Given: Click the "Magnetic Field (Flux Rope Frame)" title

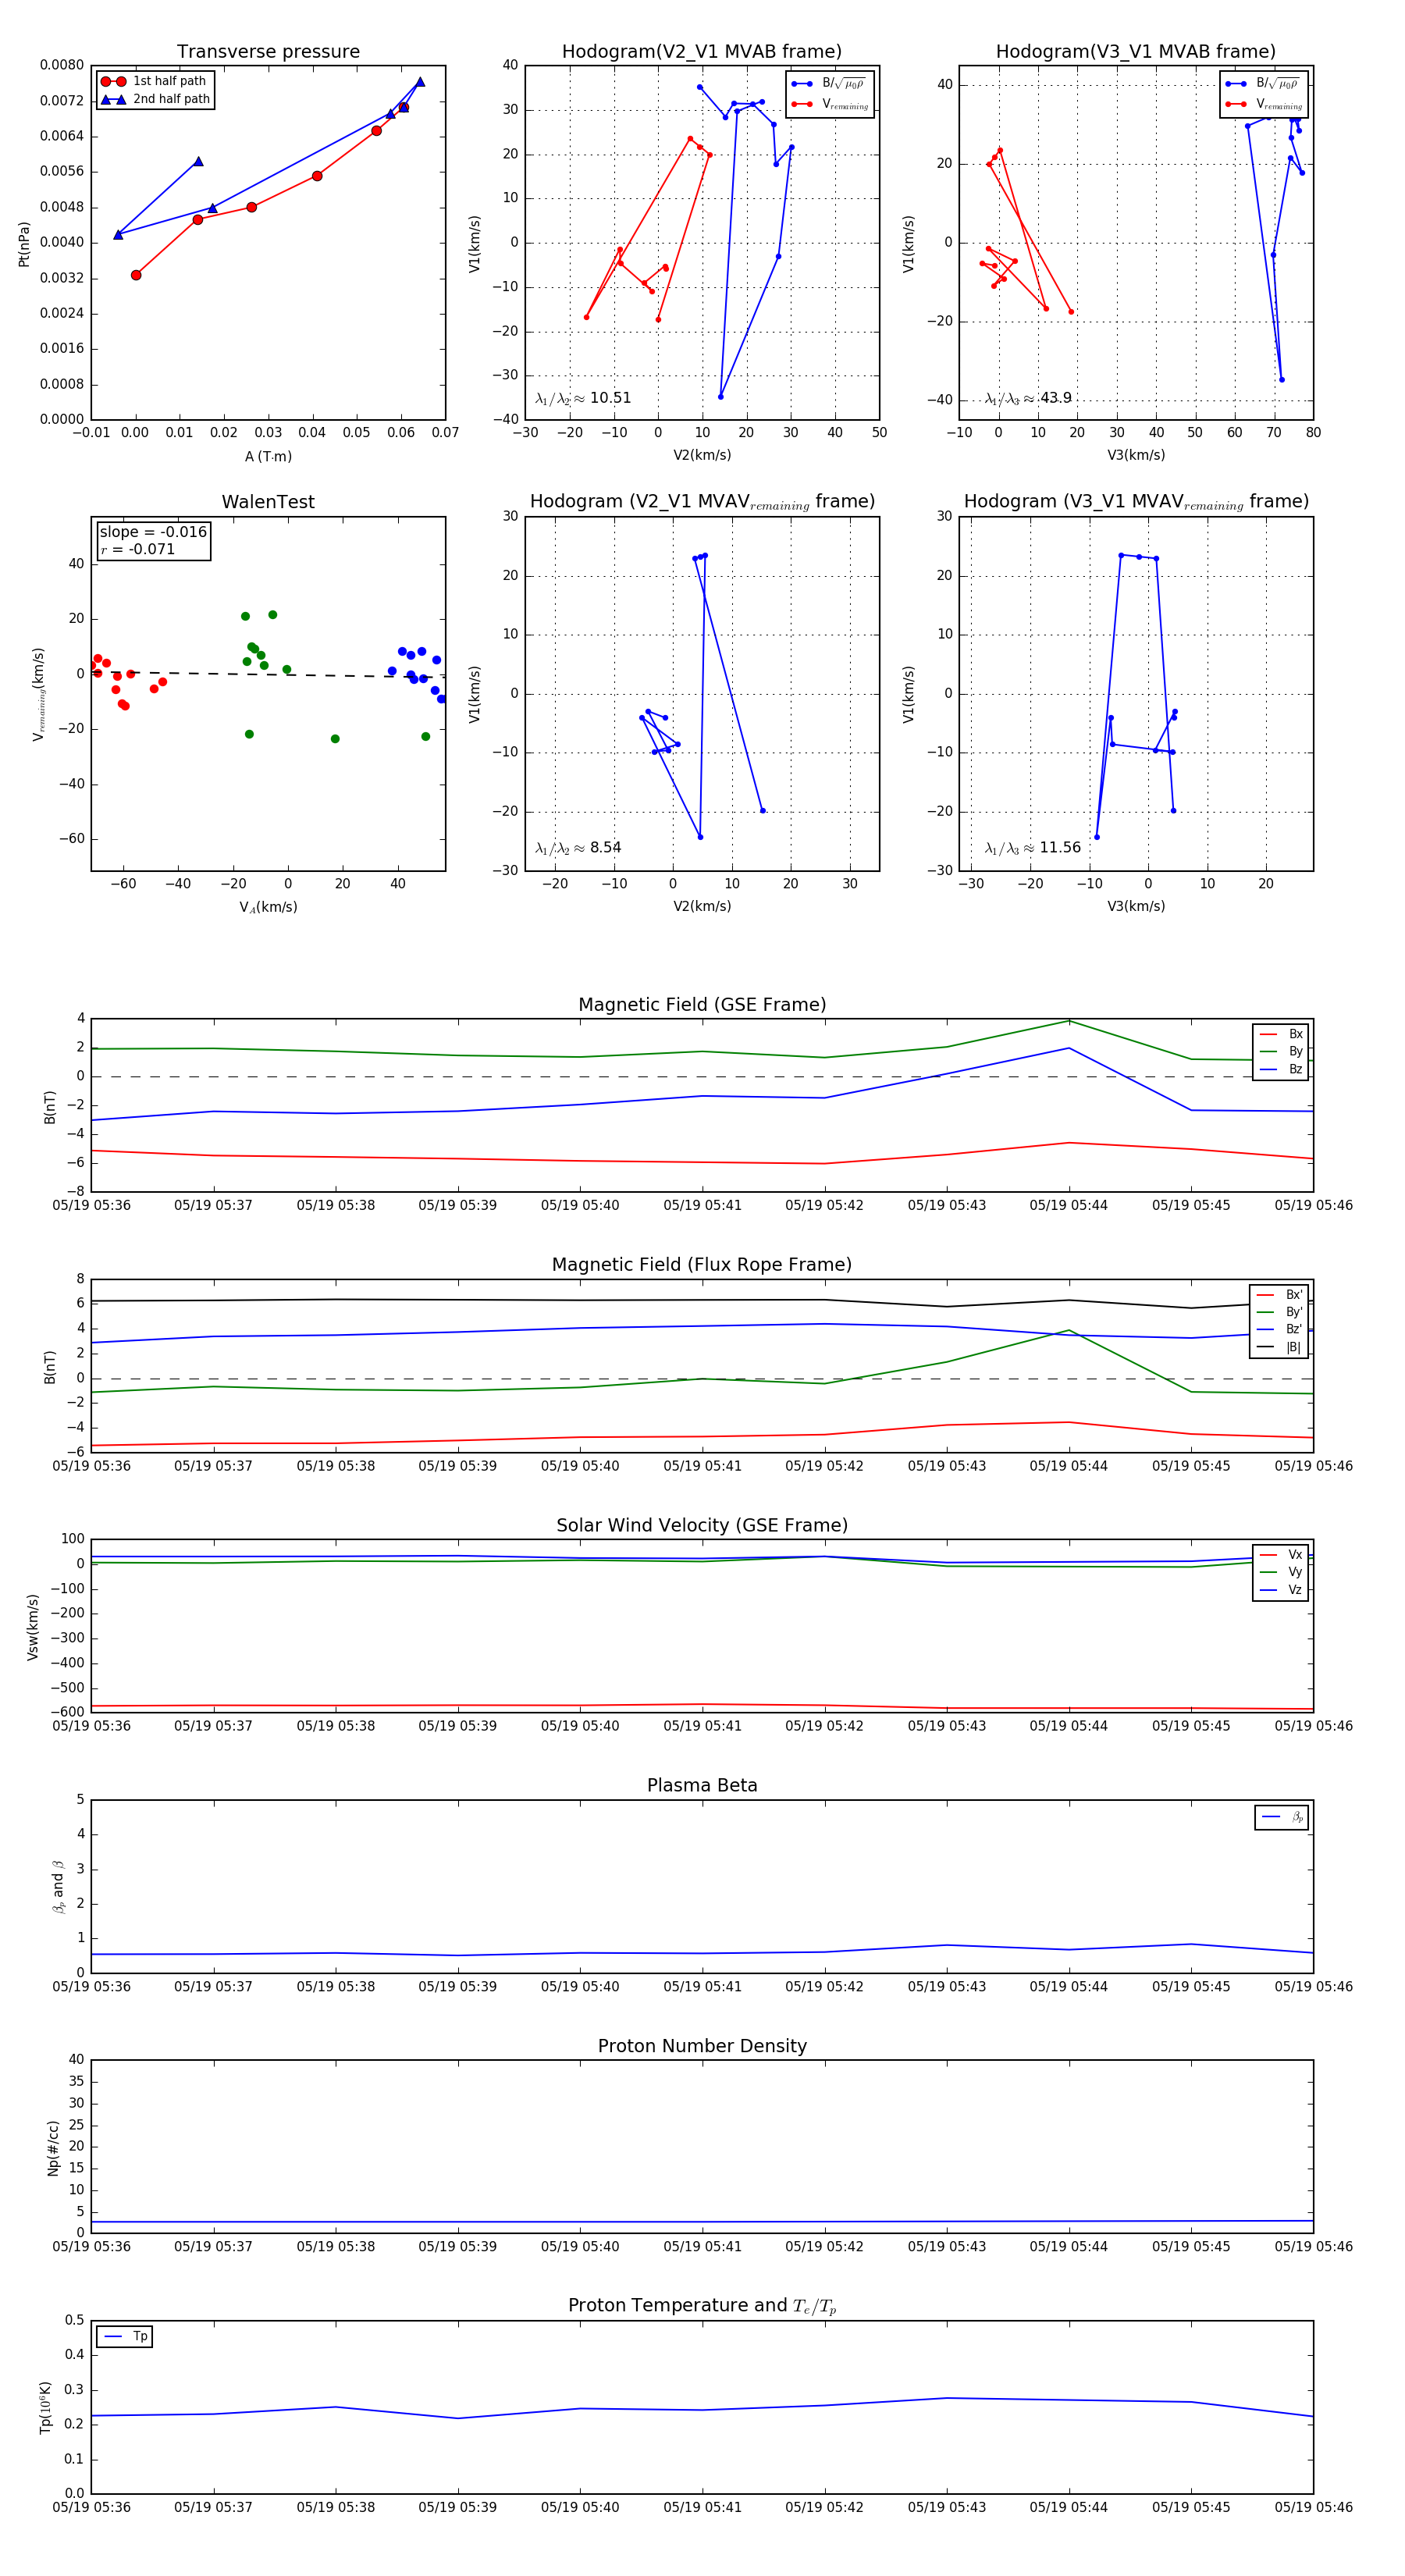Looking at the screenshot, I should [x=702, y=1265].
